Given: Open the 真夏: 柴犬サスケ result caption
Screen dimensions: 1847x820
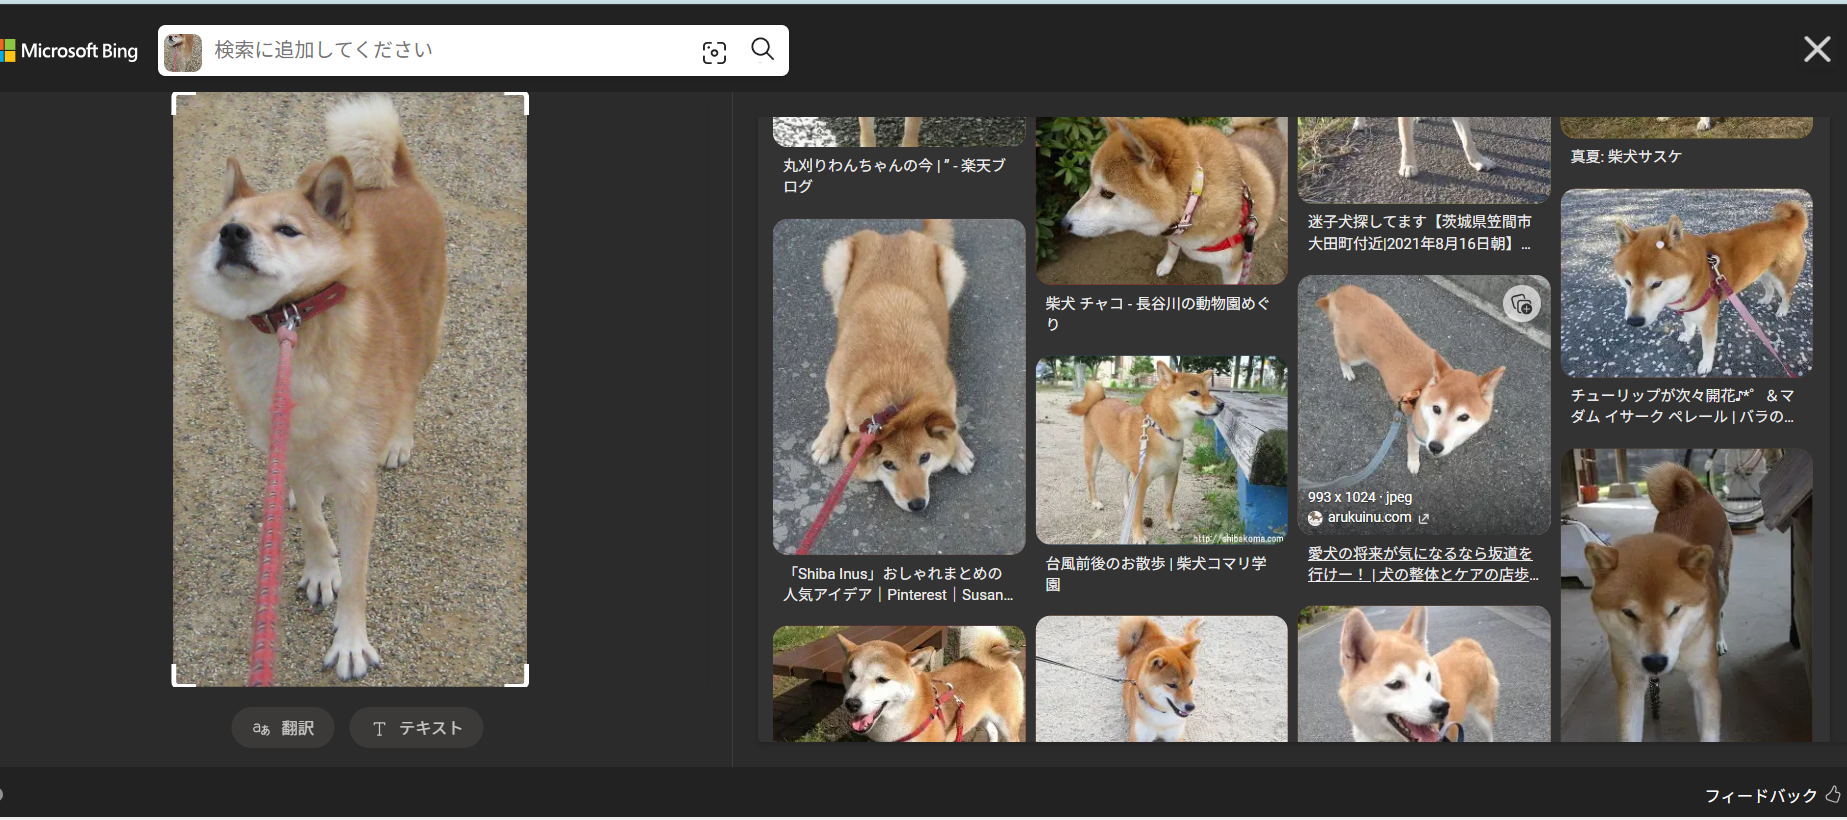Looking at the screenshot, I should tap(1625, 157).
